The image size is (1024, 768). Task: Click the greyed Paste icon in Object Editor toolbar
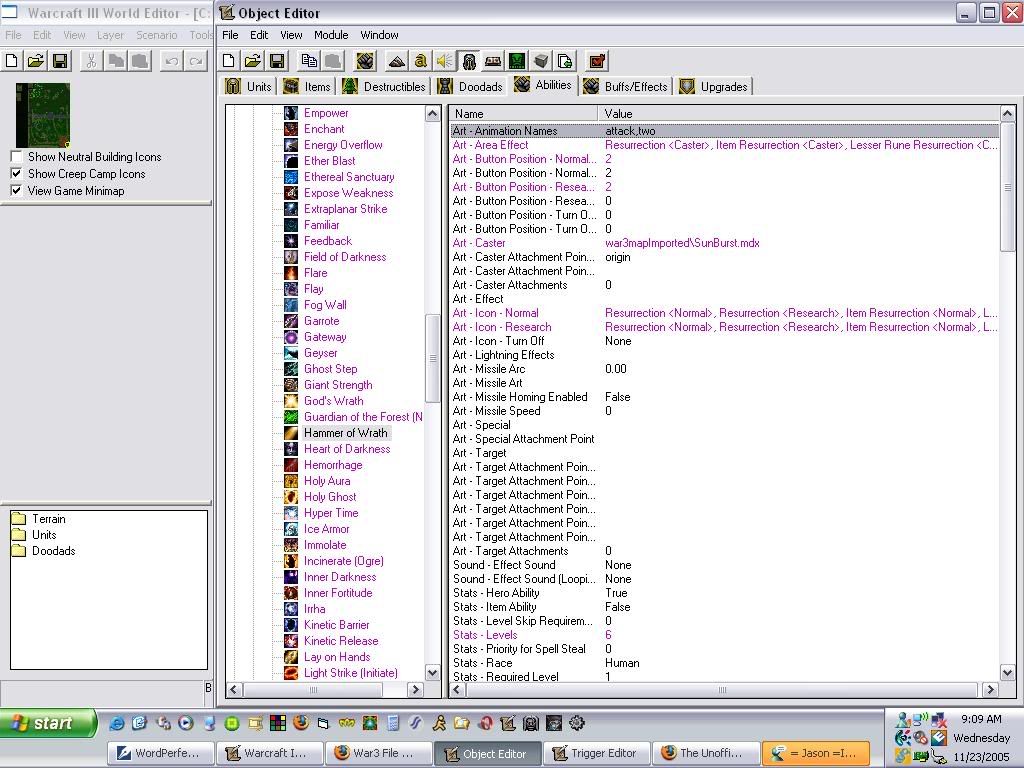(x=333, y=61)
